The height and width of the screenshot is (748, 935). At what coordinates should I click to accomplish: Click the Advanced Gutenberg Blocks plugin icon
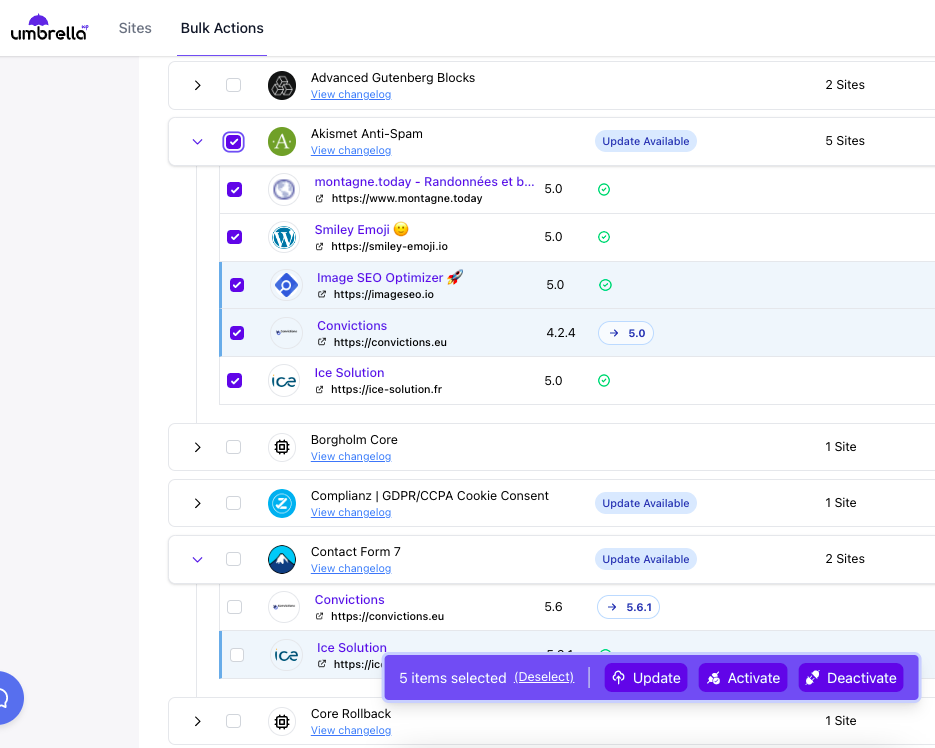[x=282, y=85]
